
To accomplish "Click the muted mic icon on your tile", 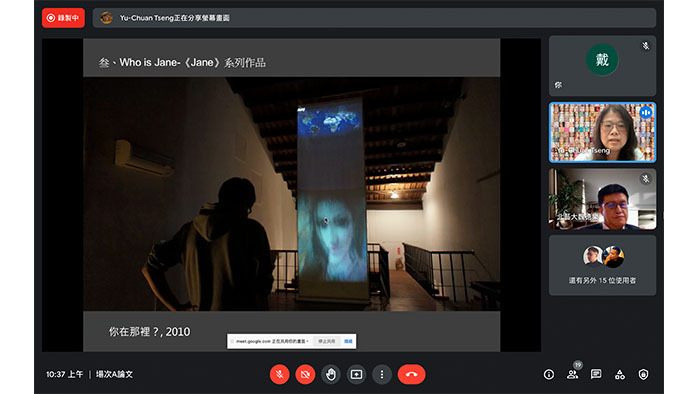I will [646, 46].
